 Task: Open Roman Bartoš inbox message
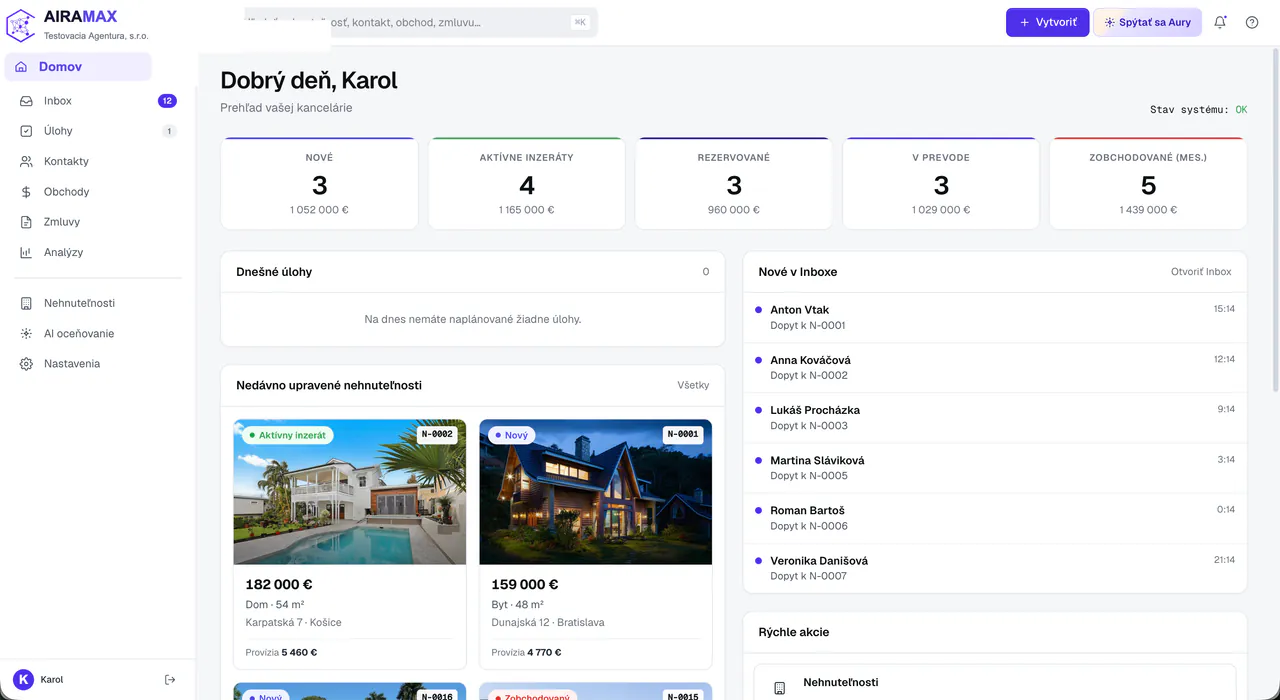pyautogui.click(x=995, y=518)
